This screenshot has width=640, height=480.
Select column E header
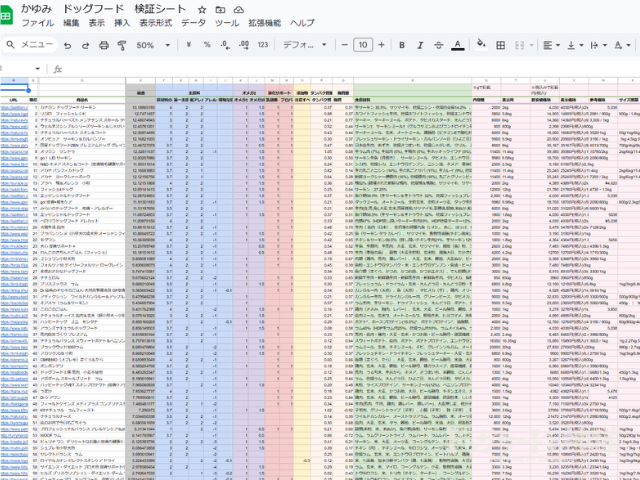[x=140, y=80]
